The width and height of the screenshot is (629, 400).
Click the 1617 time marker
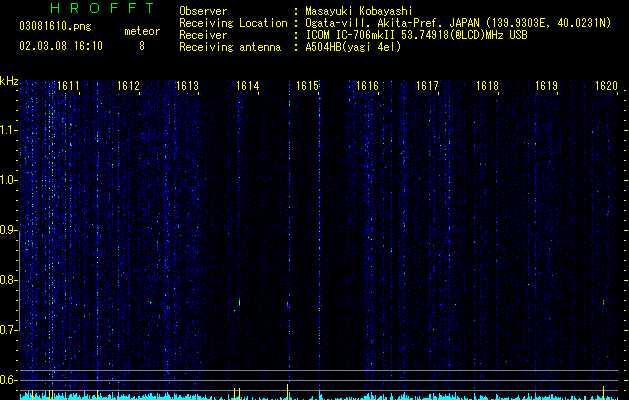(x=427, y=86)
